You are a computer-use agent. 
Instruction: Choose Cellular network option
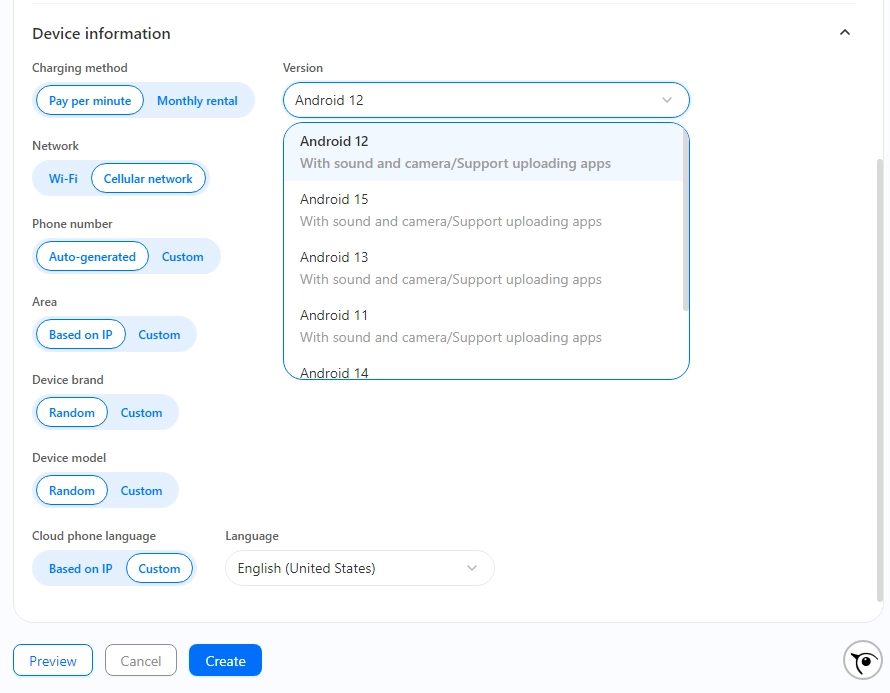(x=148, y=178)
